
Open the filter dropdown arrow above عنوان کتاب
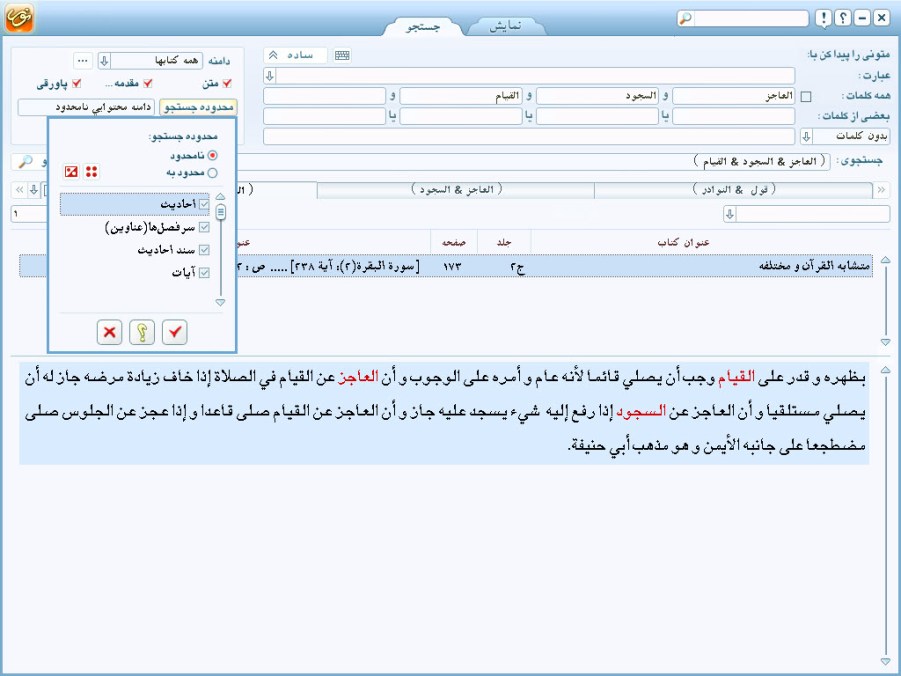(x=729, y=214)
